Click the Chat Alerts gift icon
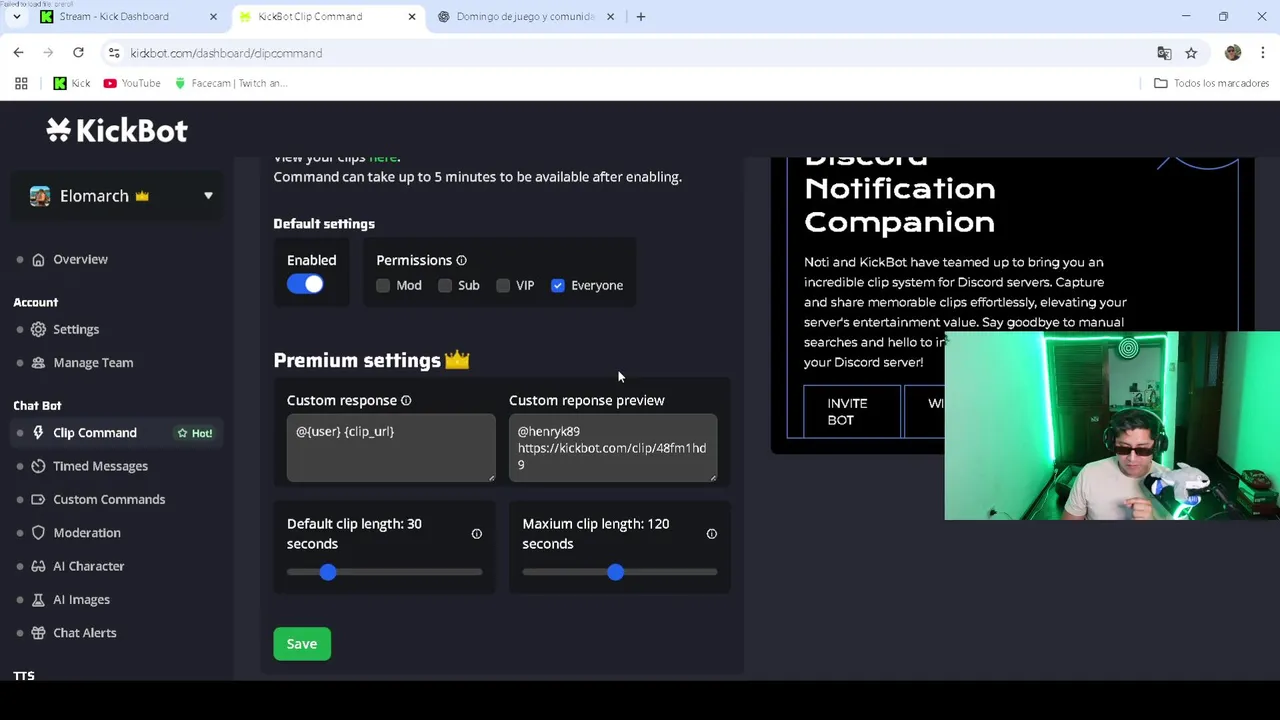The width and height of the screenshot is (1280, 720). pos(38,633)
